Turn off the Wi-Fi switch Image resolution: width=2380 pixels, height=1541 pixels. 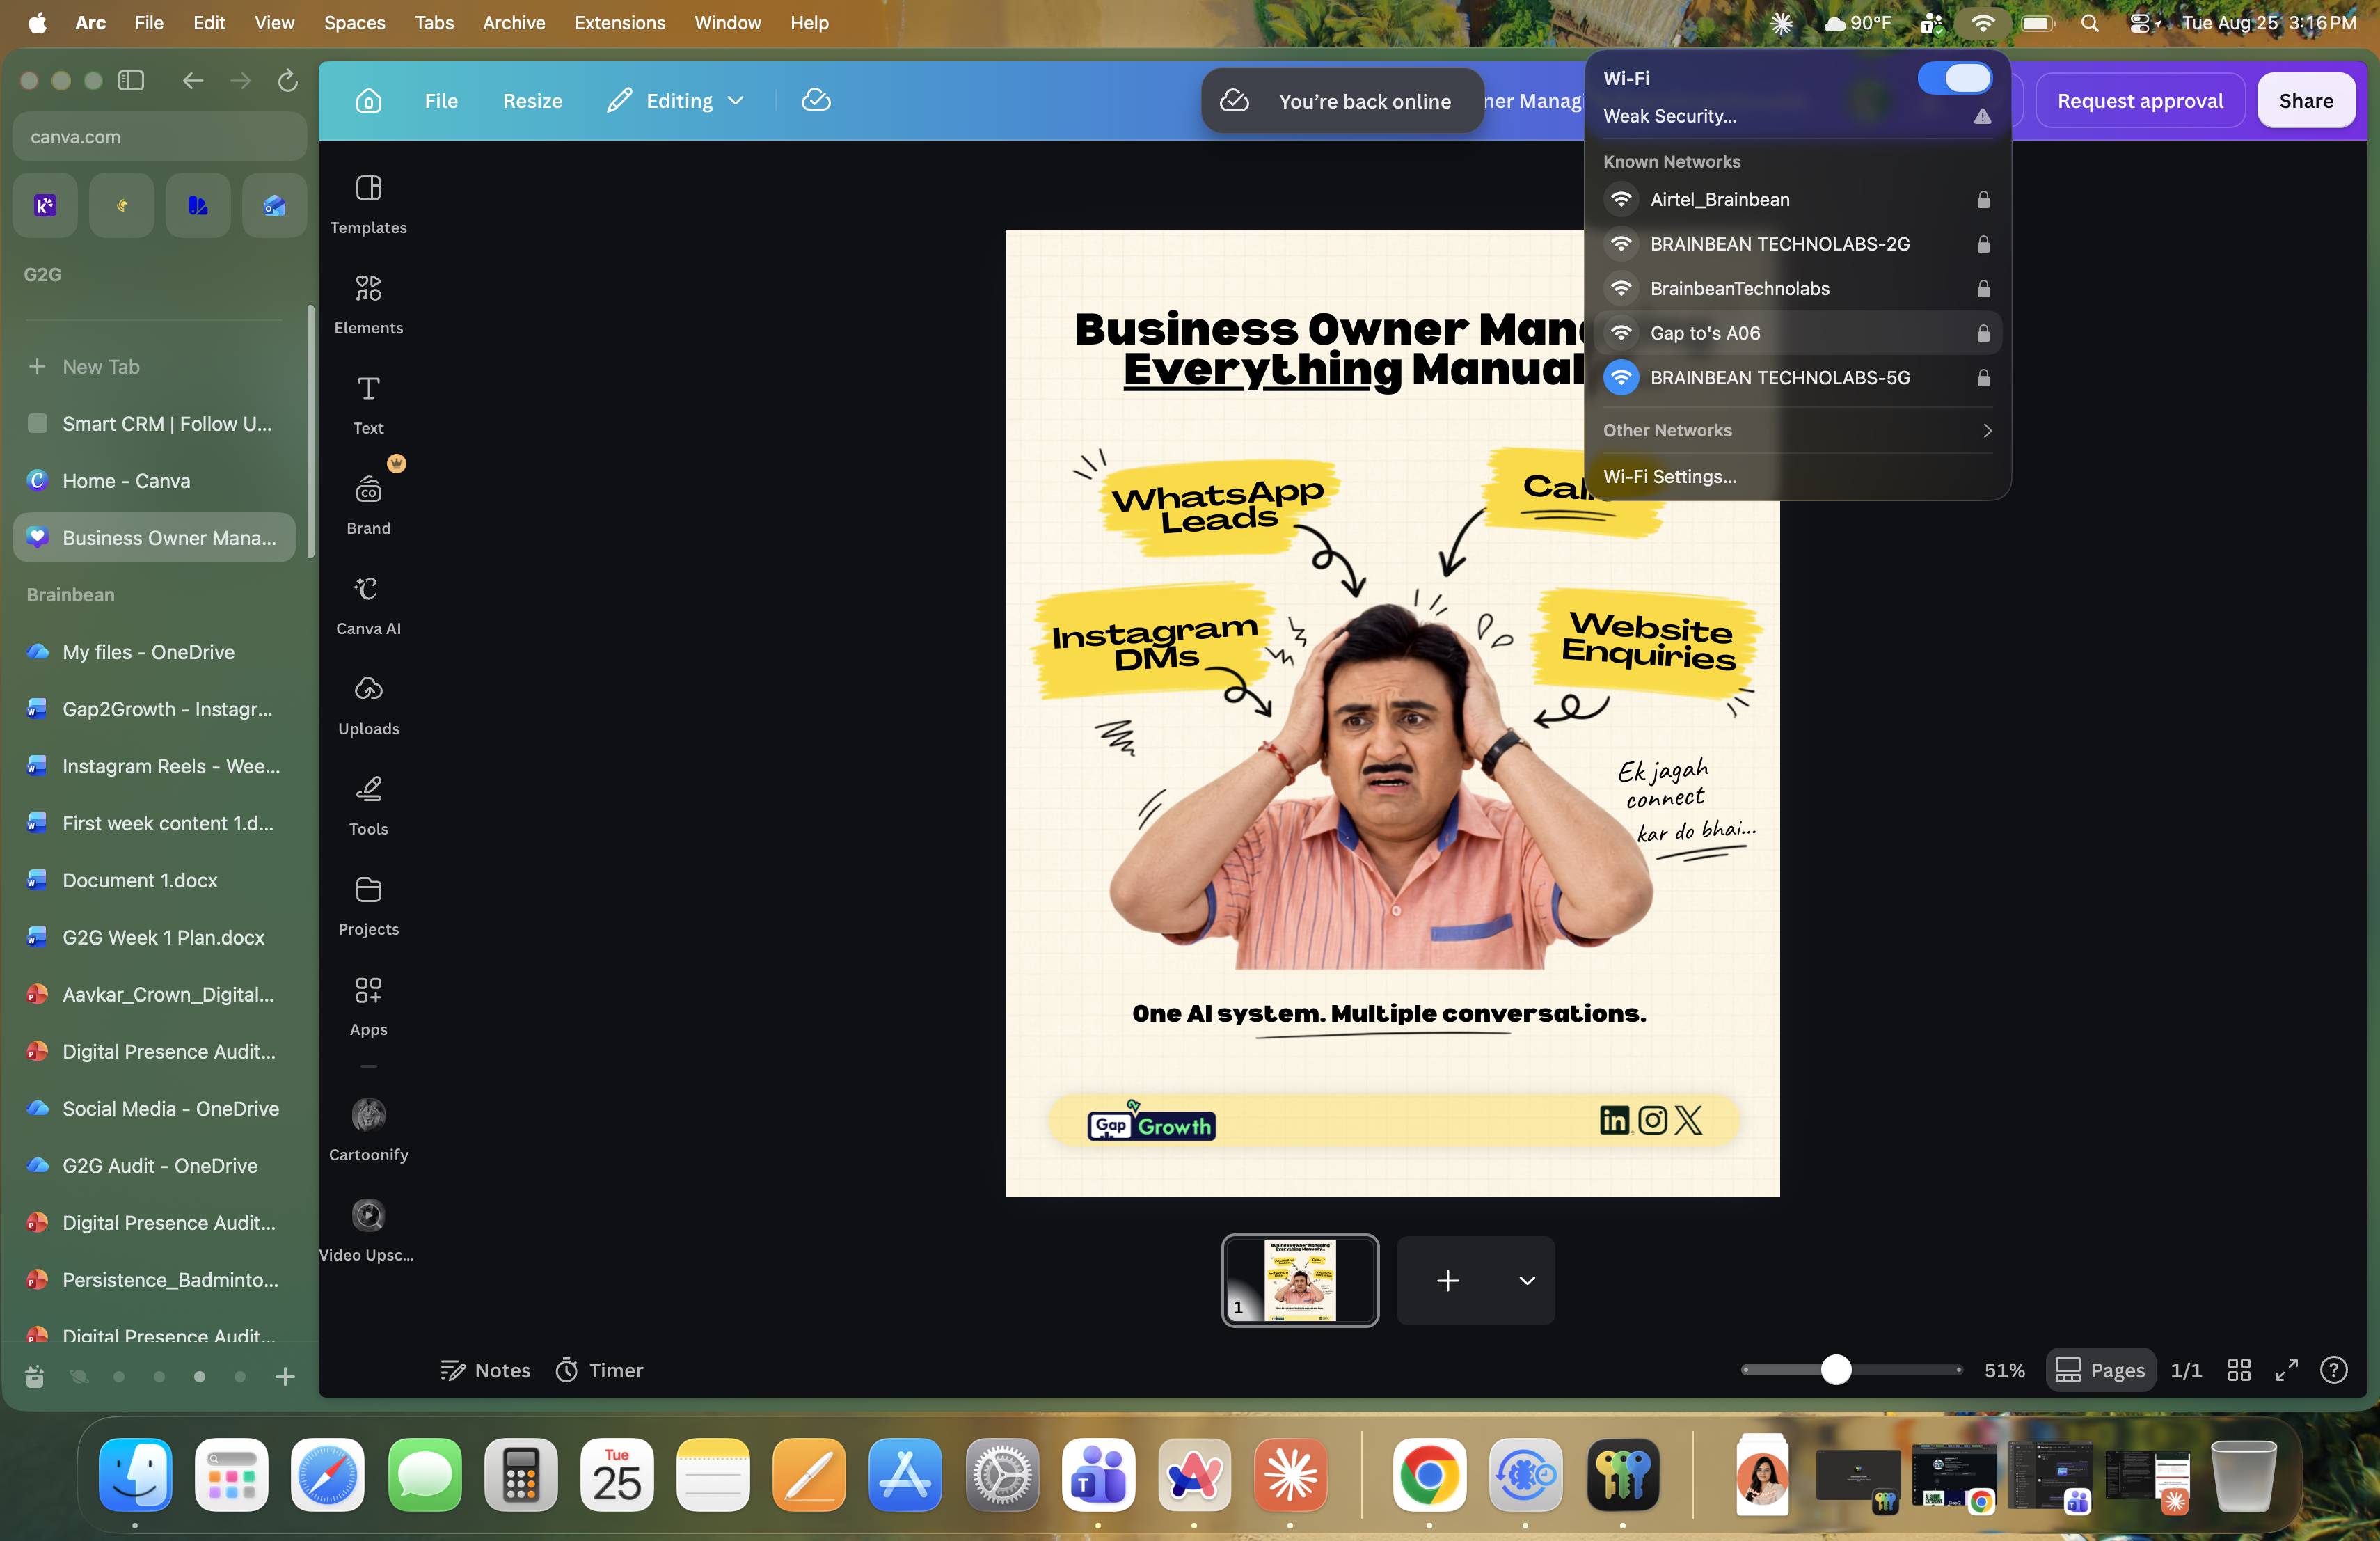pos(1954,78)
